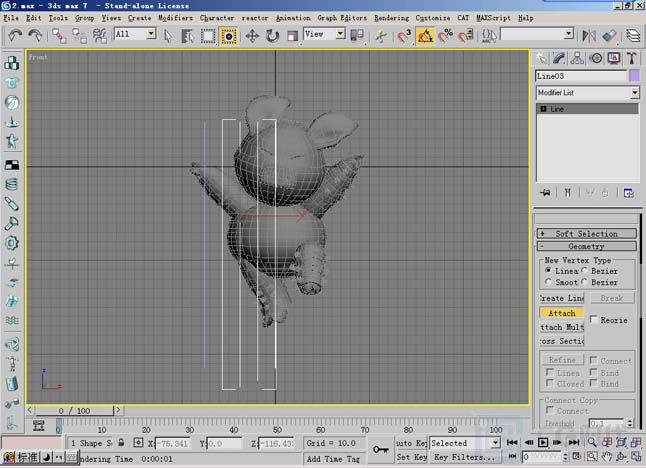Screen dimensions: 646x468
Task: Activate the Select and Rotate tool
Action: tap(272, 36)
